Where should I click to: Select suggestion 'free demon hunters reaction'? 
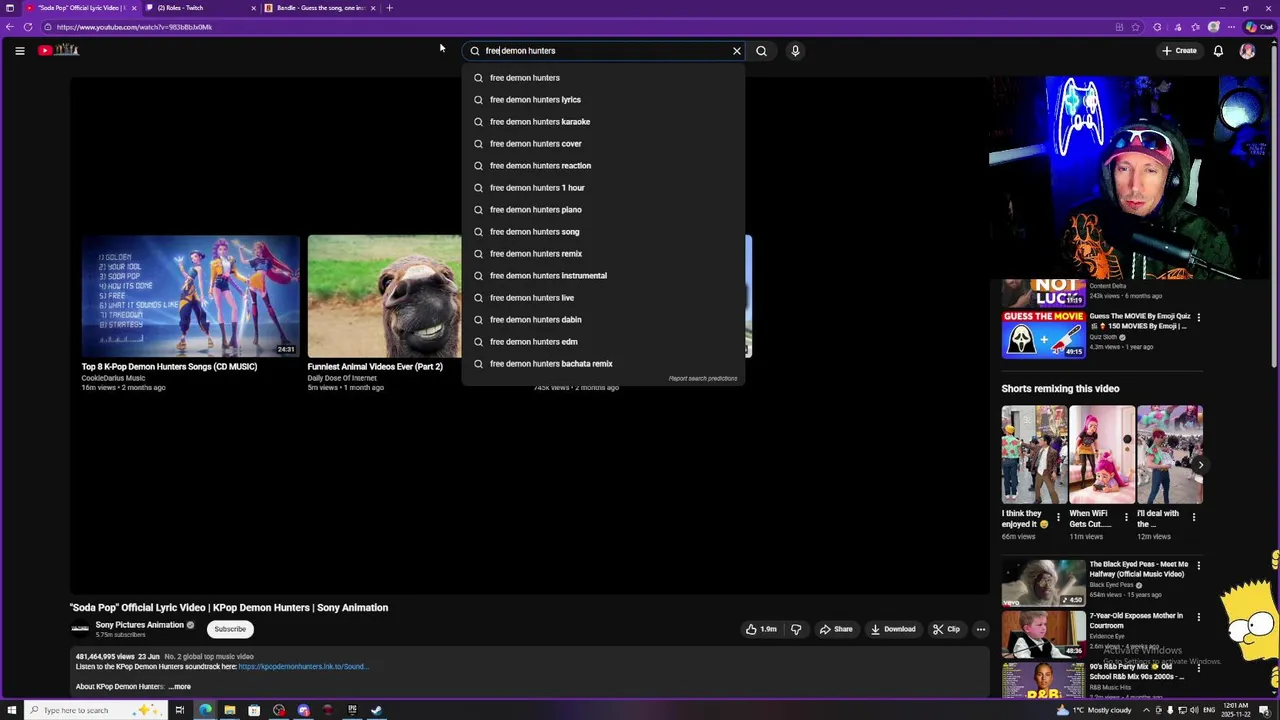pyautogui.click(x=604, y=166)
